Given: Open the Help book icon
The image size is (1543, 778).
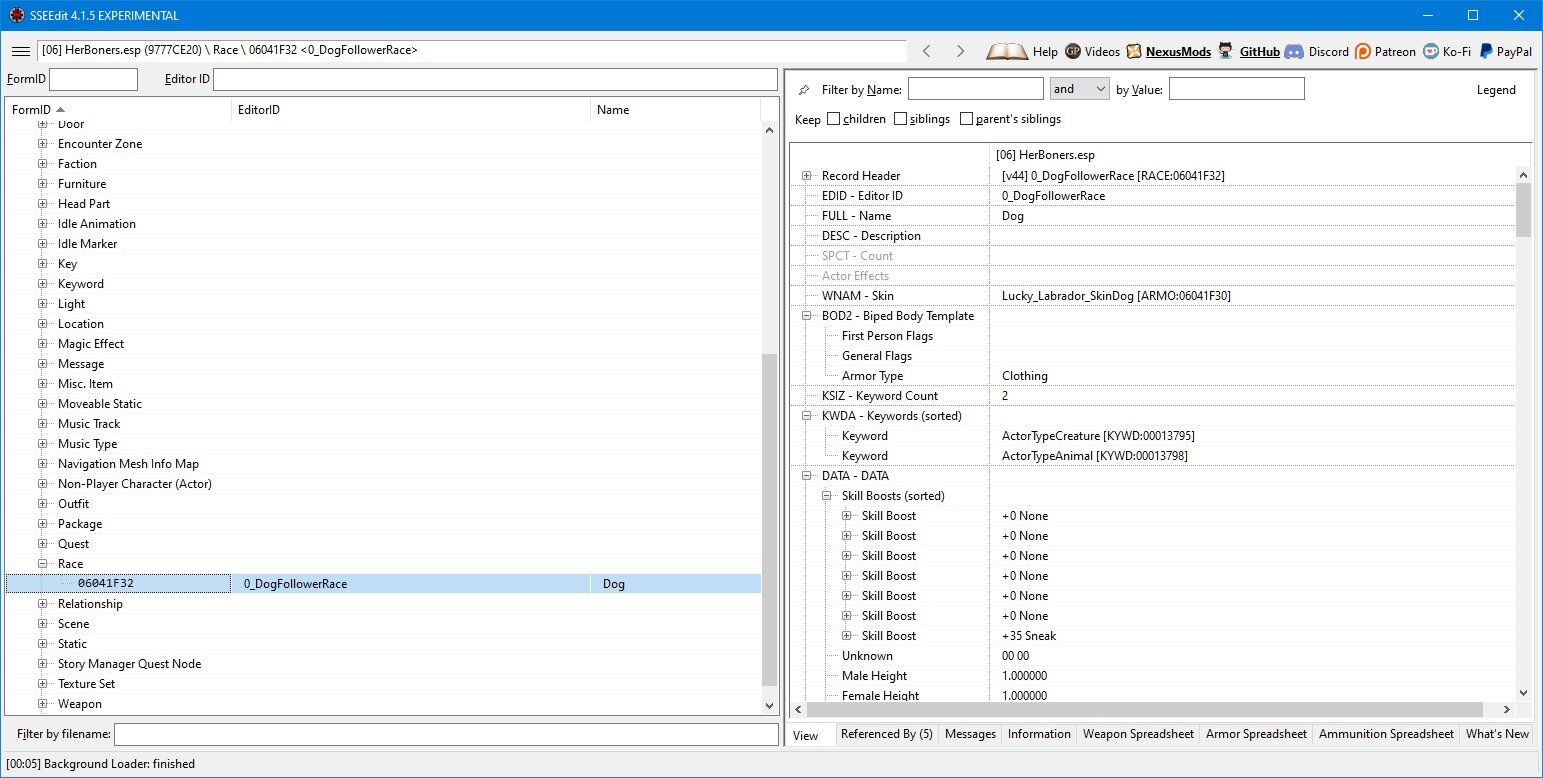Looking at the screenshot, I should click(x=1006, y=51).
